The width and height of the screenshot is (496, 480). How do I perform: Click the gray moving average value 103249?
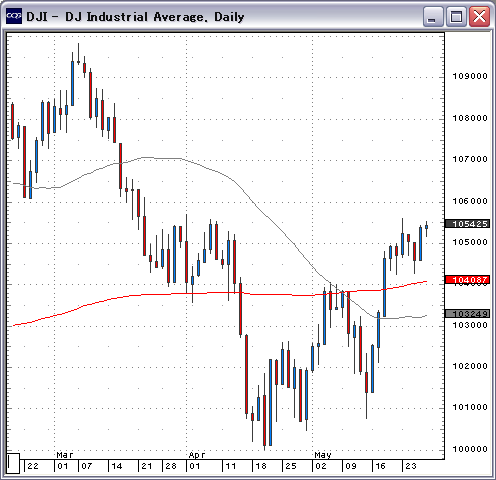[x=468, y=314]
